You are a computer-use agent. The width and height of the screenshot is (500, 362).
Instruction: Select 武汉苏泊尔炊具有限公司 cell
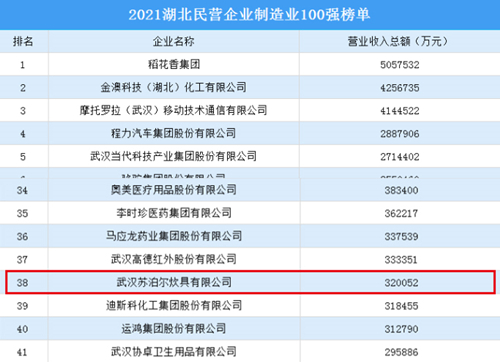[174, 282]
